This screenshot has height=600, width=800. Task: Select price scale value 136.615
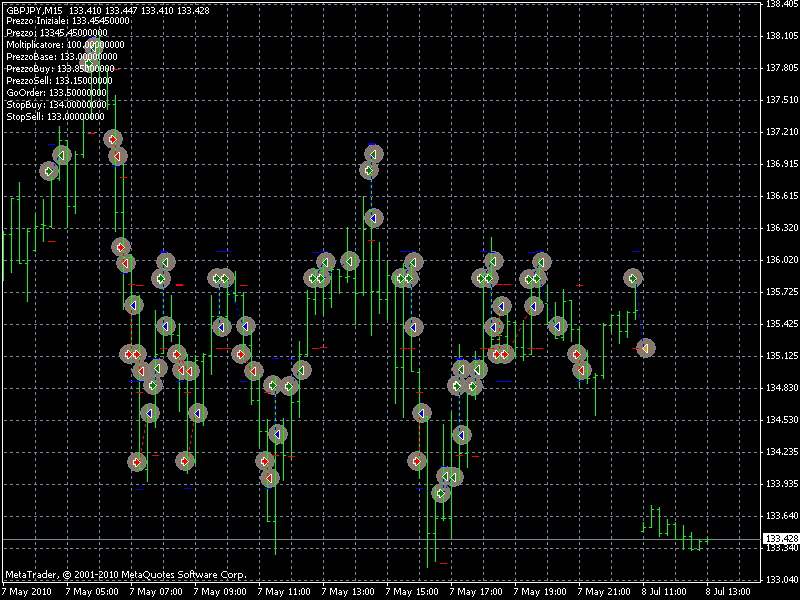coord(781,196)
